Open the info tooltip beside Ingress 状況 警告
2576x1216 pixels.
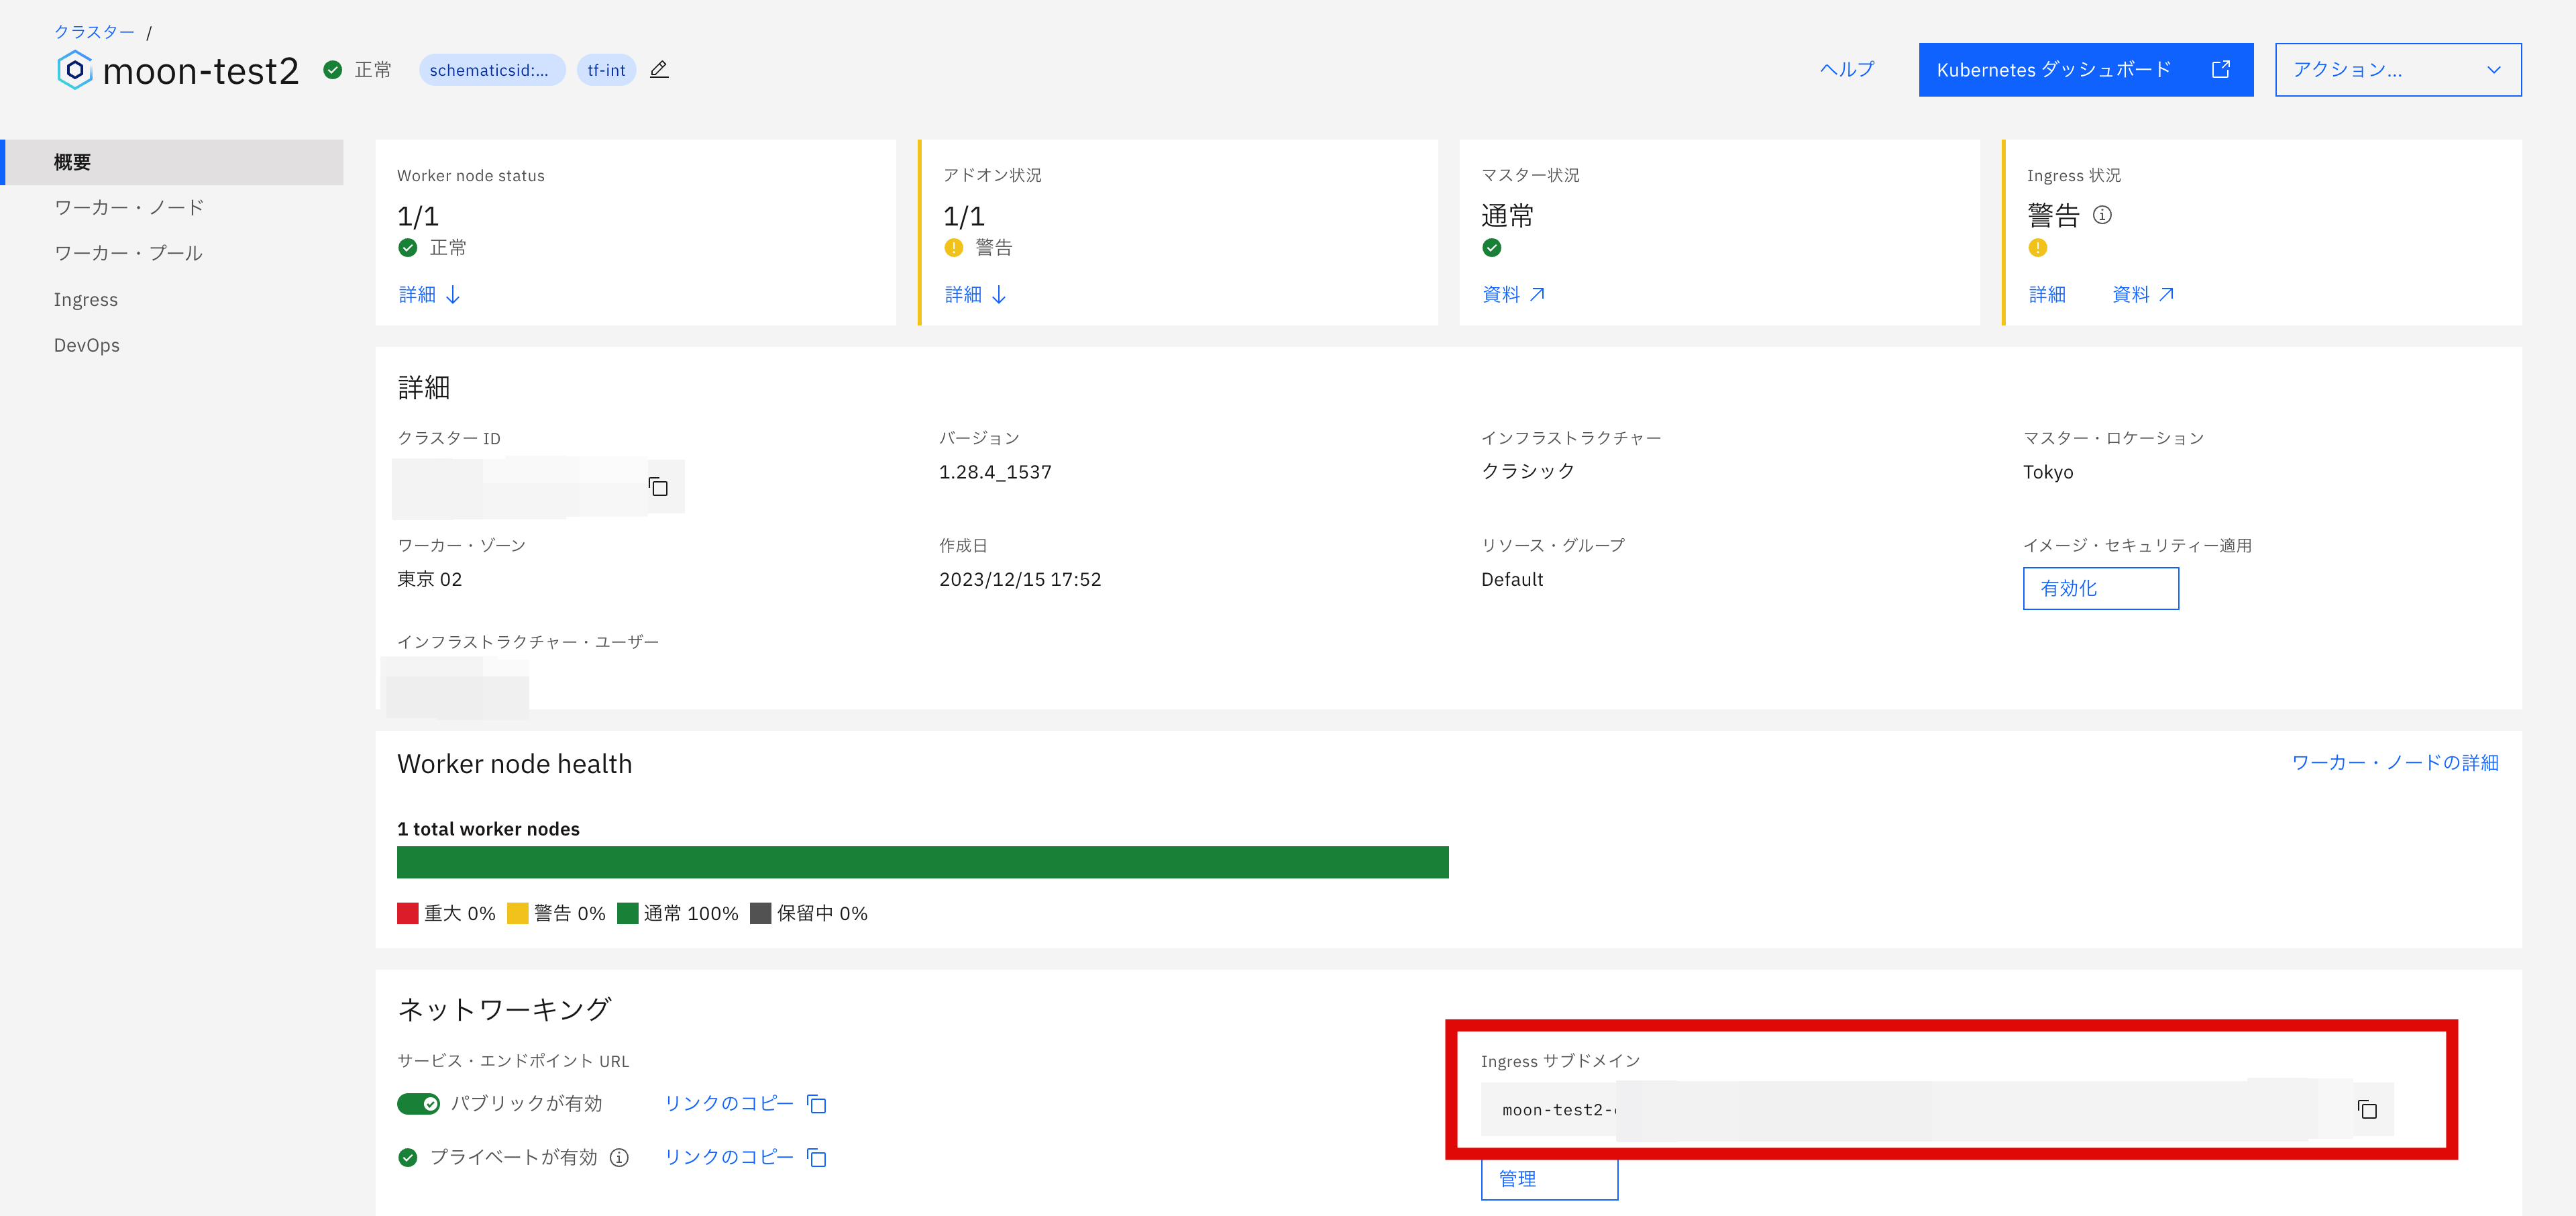(x=2103, y=215)
